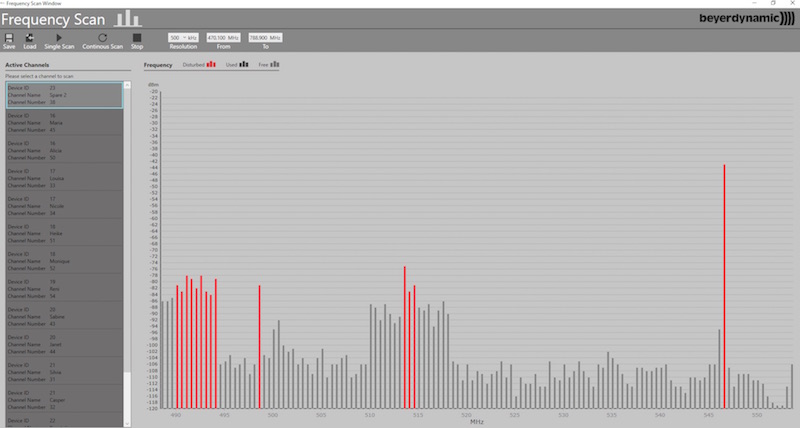
Task: Click the Used black bars legend icon
Action: (243, 64)
